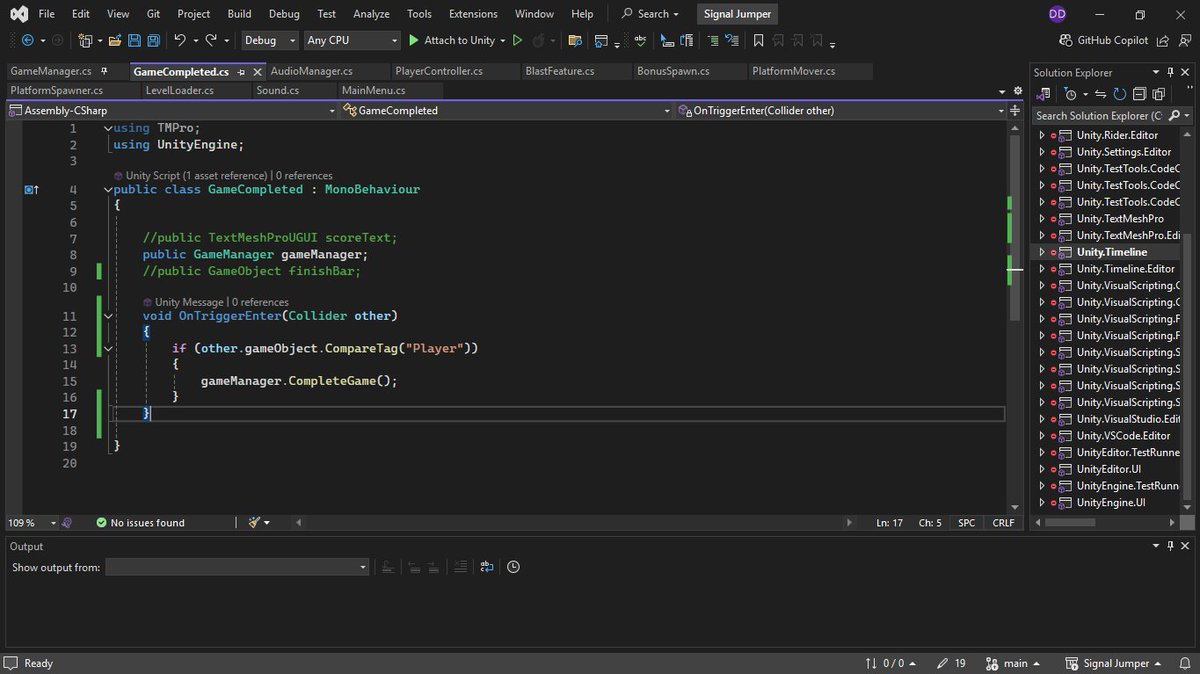Pin the GameManager.cs tab

(103, 71)
